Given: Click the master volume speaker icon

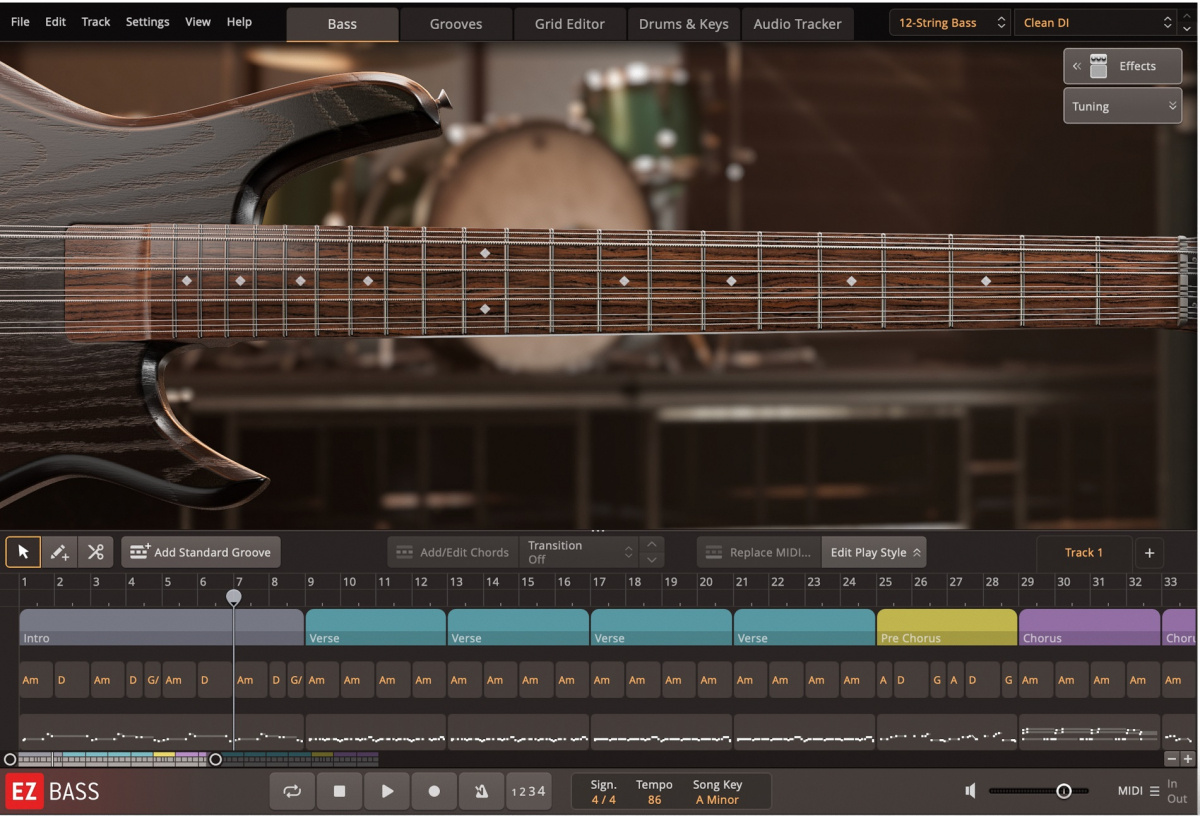Looking at the screenshot, I should pos(968,790).
